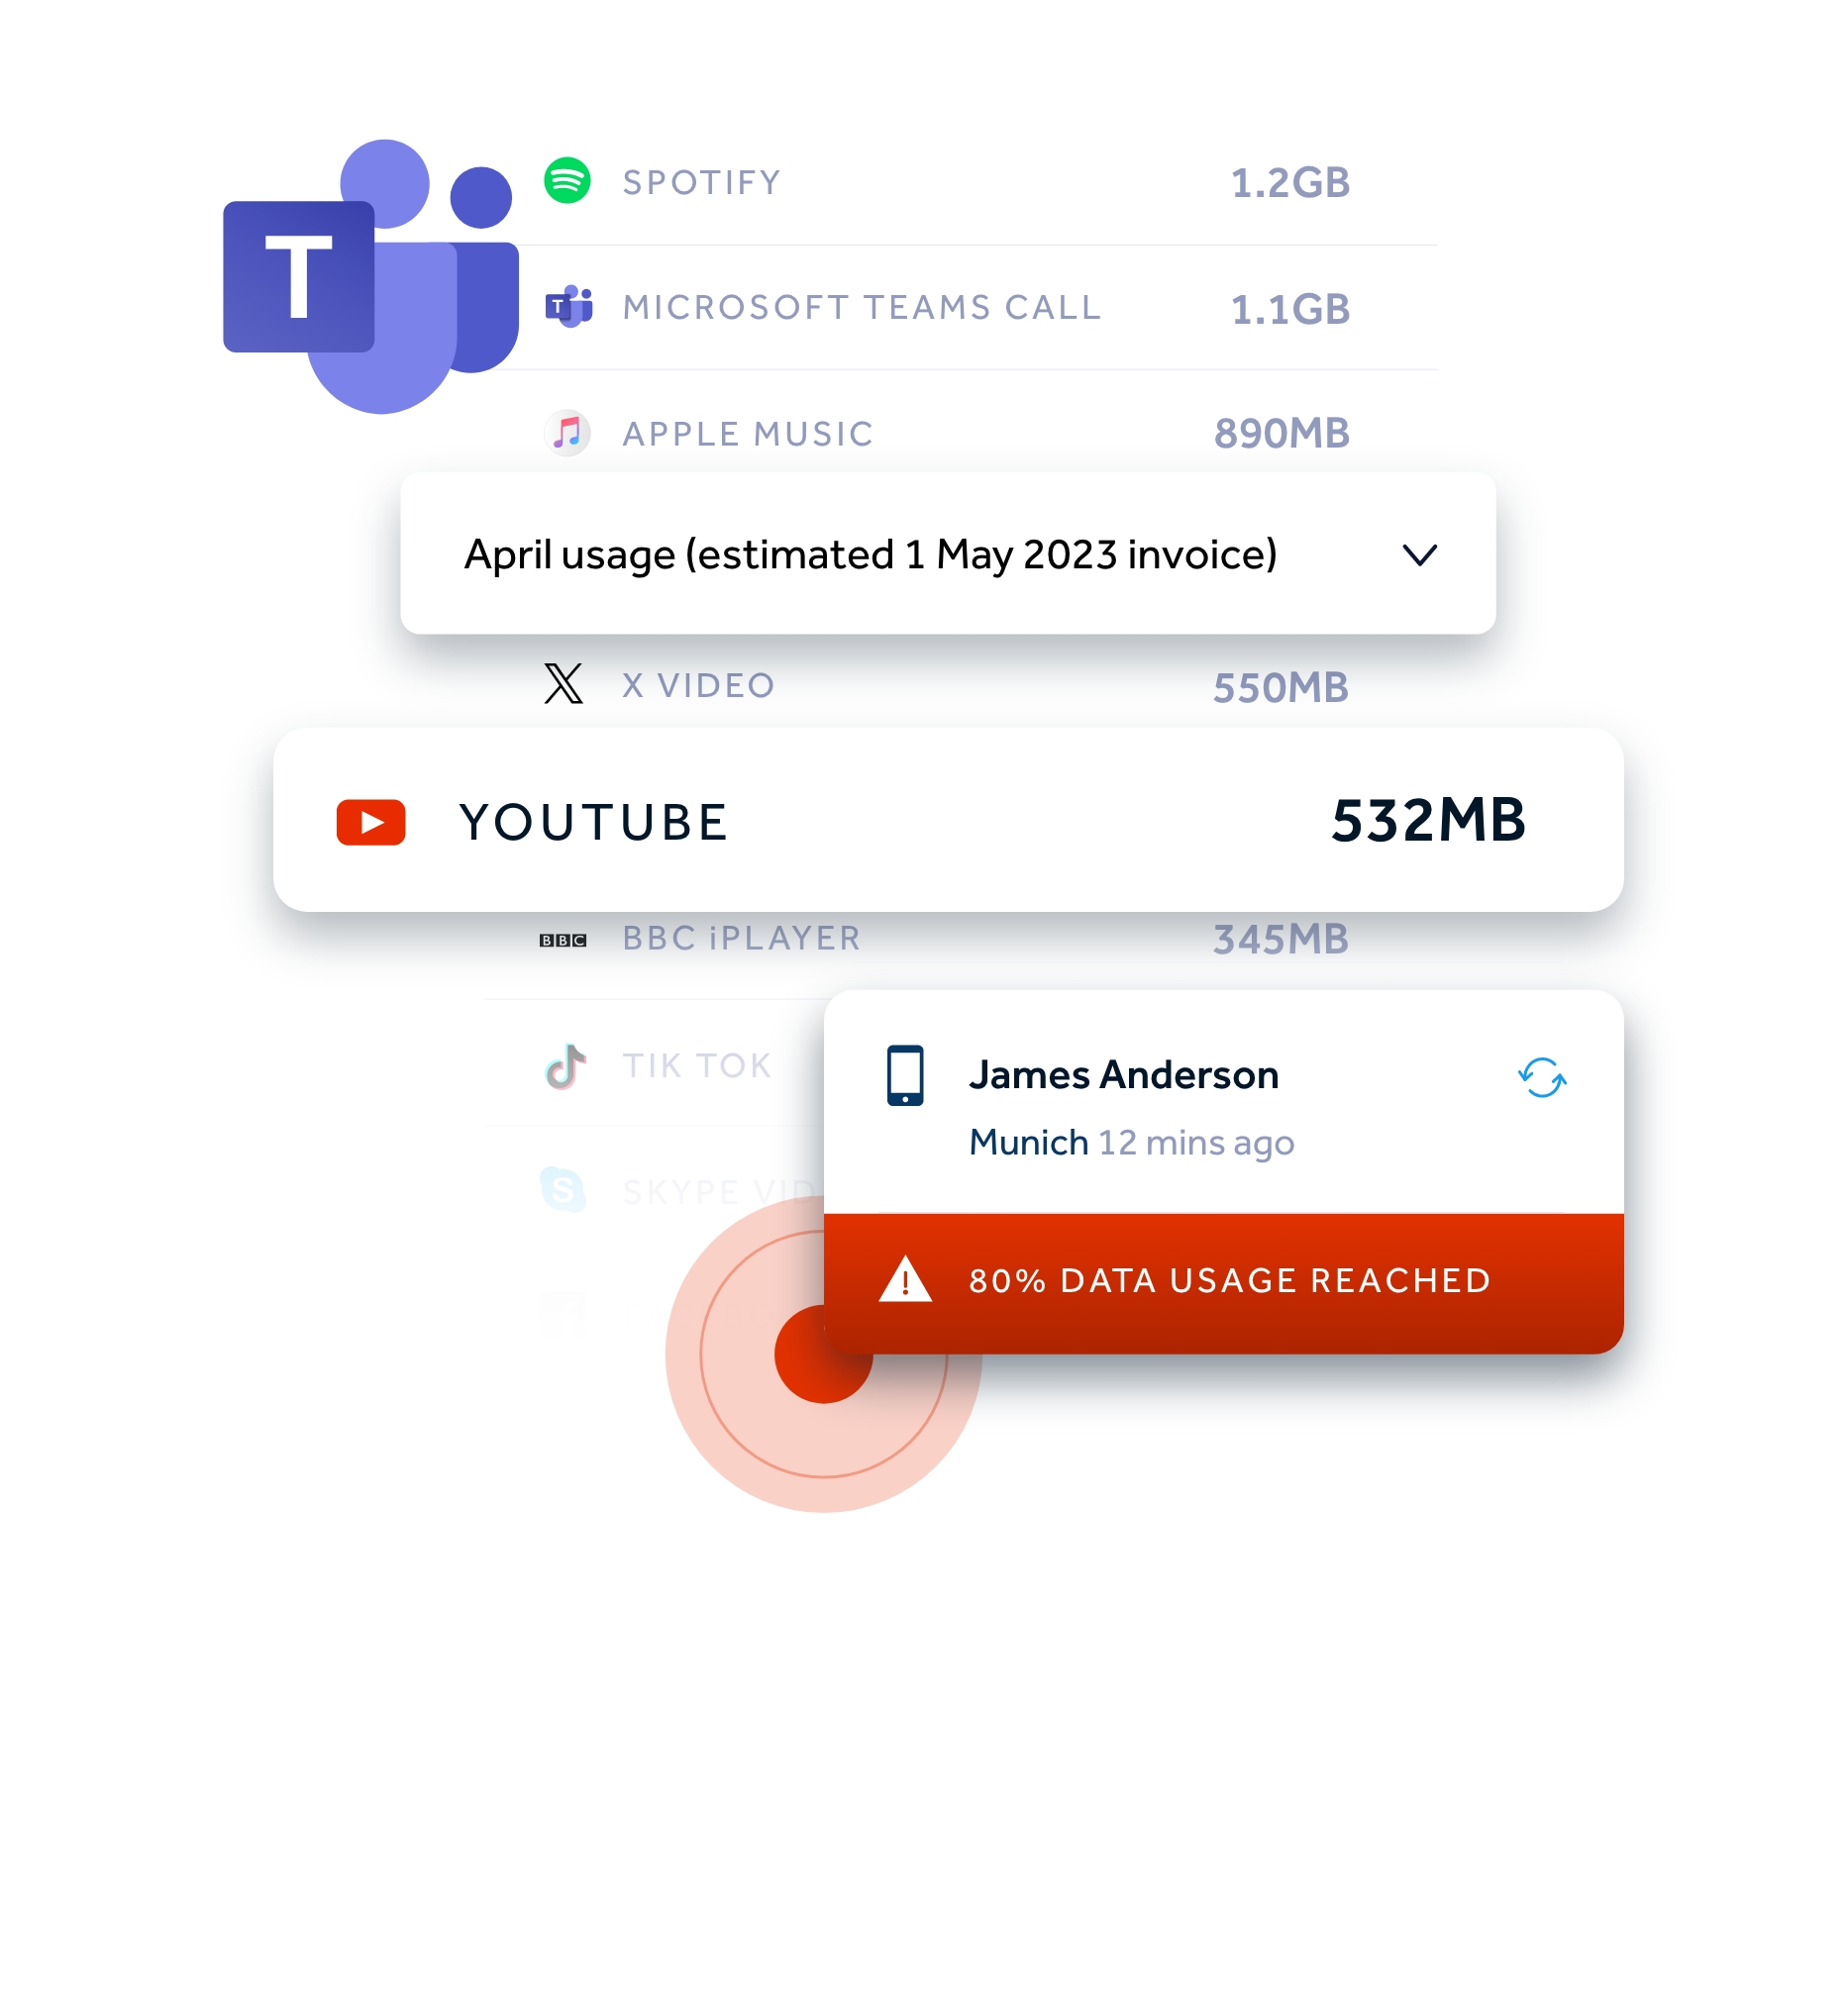Click the Apple Music icon
The height and width of the screenshot is (2008, 1848).
tap(567, 433)
